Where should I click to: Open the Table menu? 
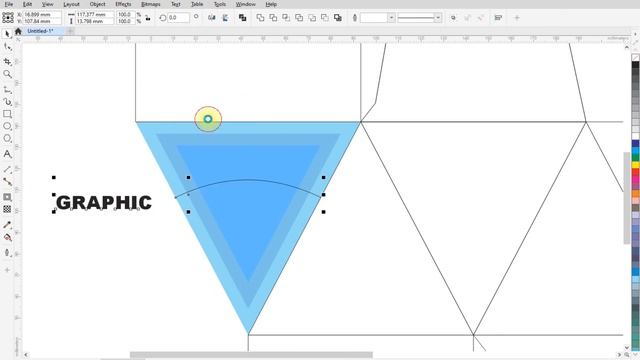click(x=197, y=4)
